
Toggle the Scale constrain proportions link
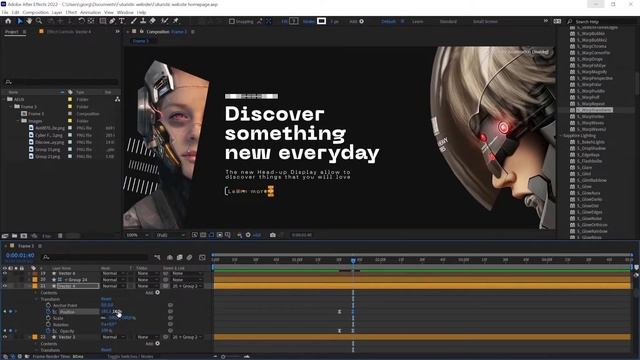tap(104, 318)
